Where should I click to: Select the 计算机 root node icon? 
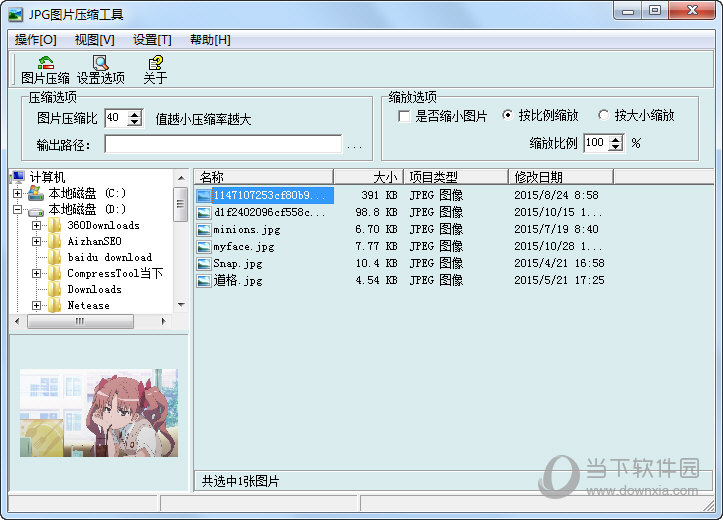[x=18, y=177]
